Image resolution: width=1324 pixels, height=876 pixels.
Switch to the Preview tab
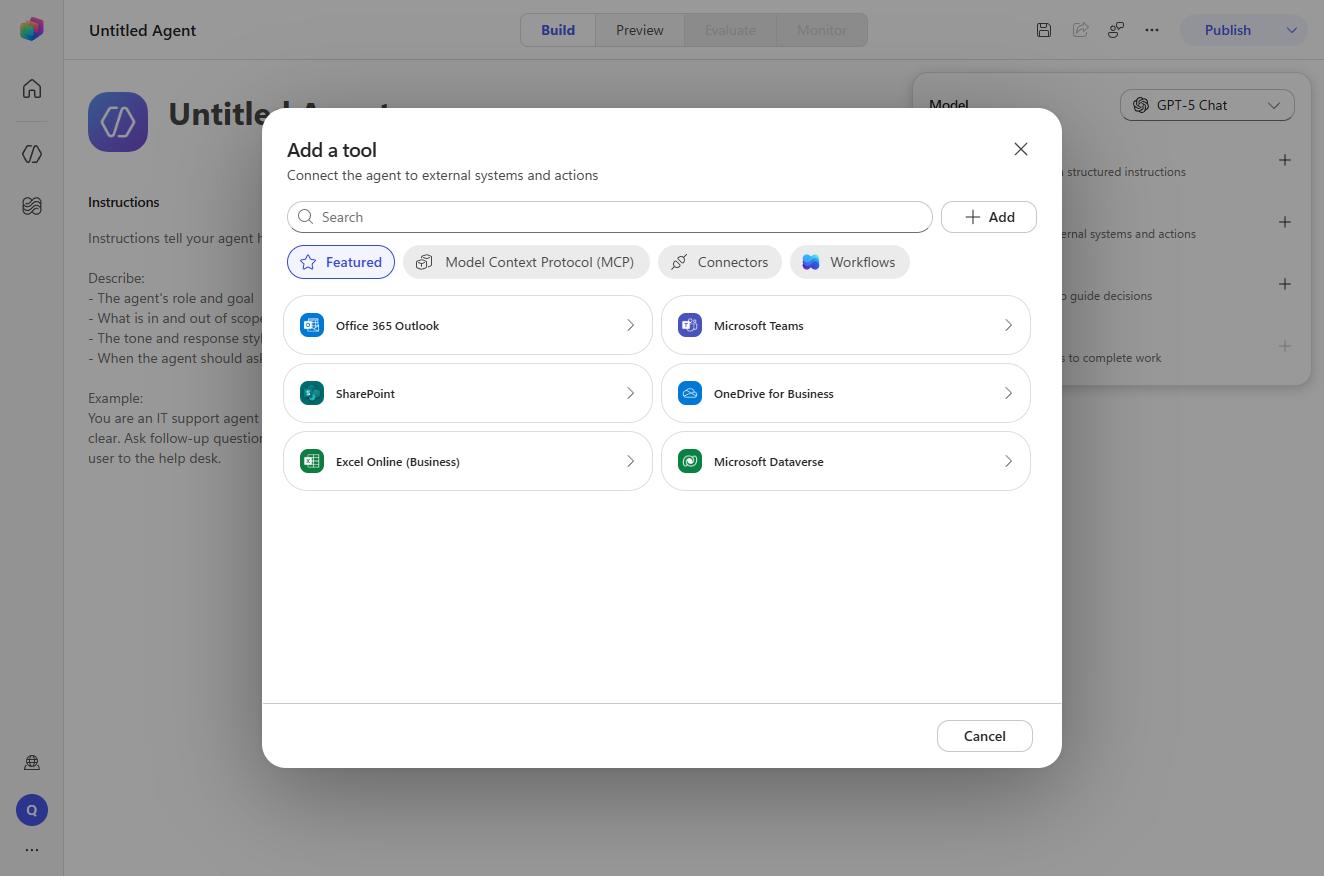click(640, 30)
